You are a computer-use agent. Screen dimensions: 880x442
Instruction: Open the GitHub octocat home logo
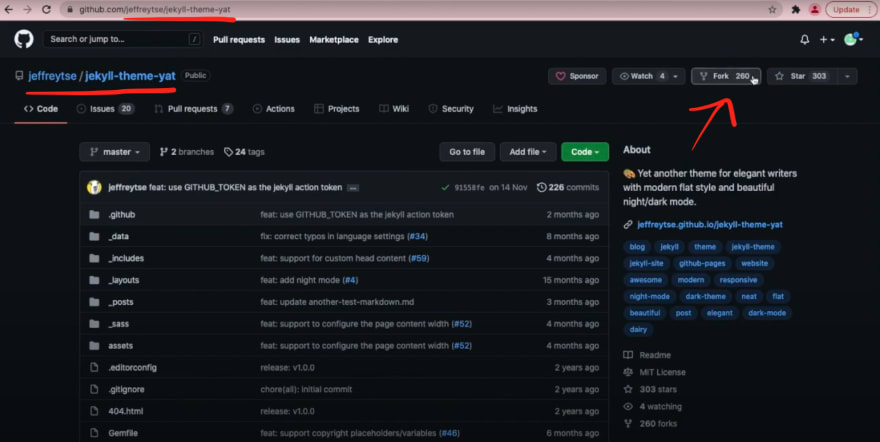point(24,39)
